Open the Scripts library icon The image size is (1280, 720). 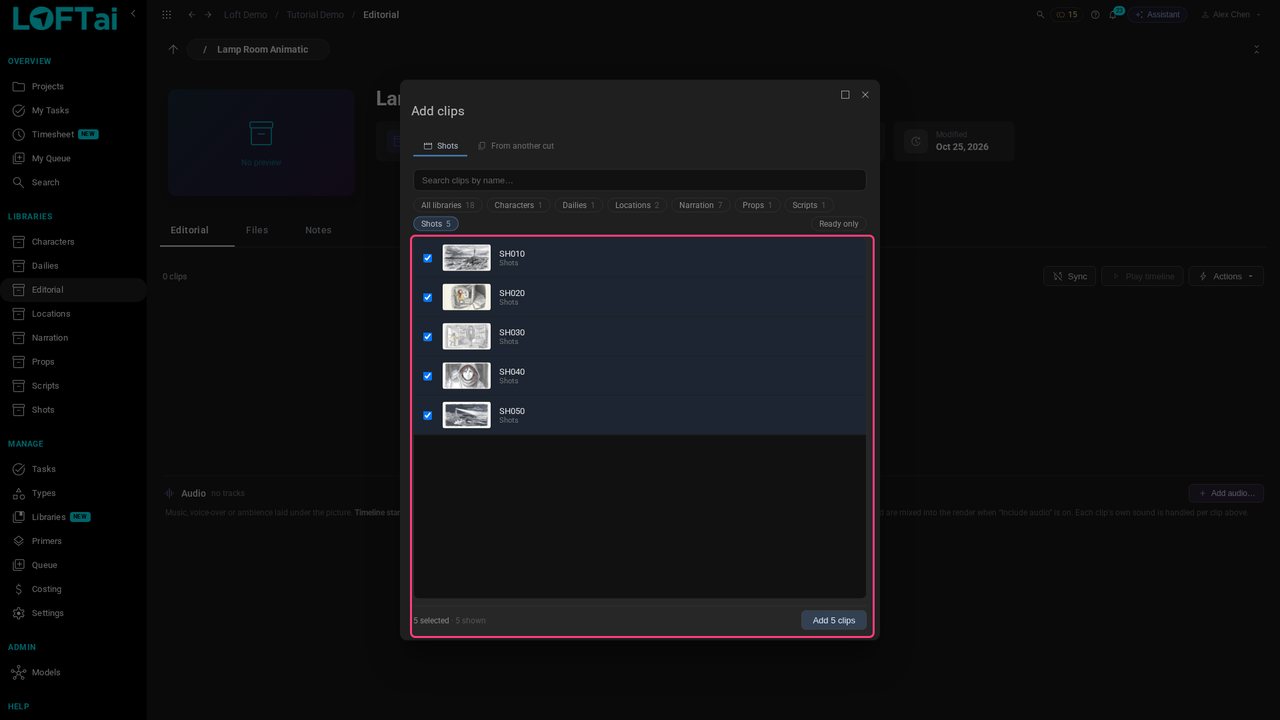tap(18, 386)
